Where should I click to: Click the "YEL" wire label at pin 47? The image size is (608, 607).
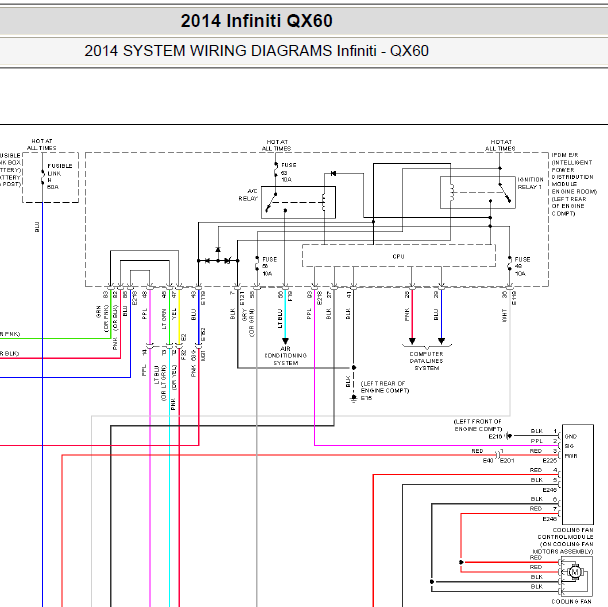pos(174,314)
